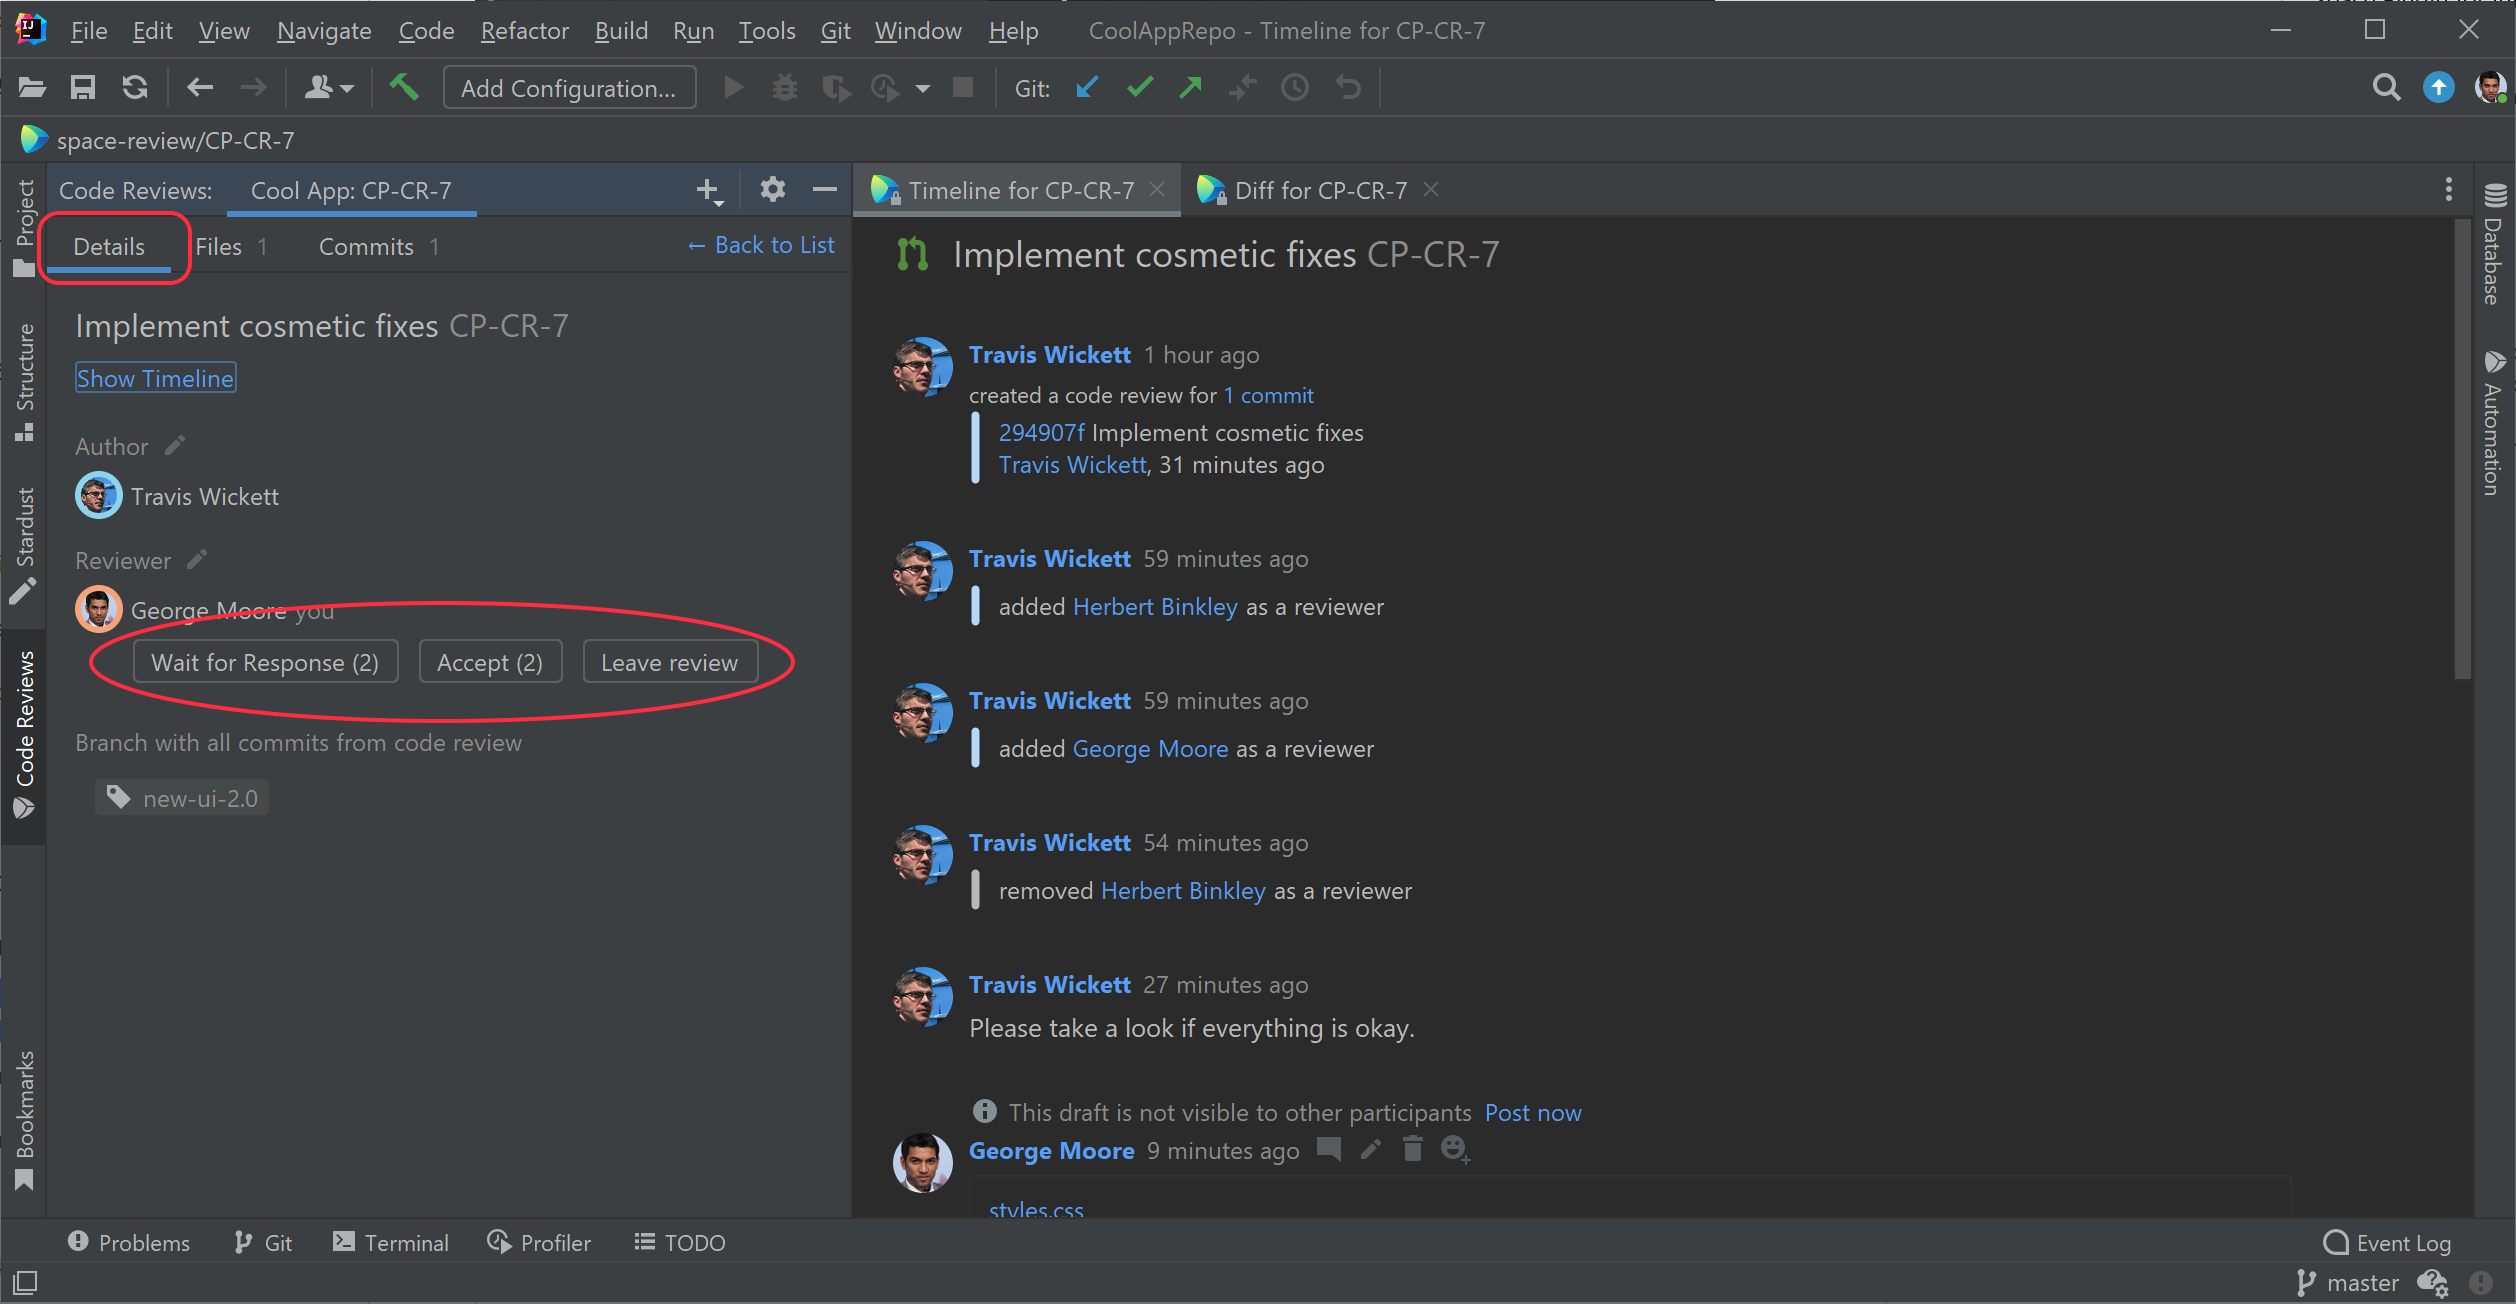Open Code Reviews settings gear icon
The width and height of the screenshot is (2516, 1304).
[x=772, y=189]
